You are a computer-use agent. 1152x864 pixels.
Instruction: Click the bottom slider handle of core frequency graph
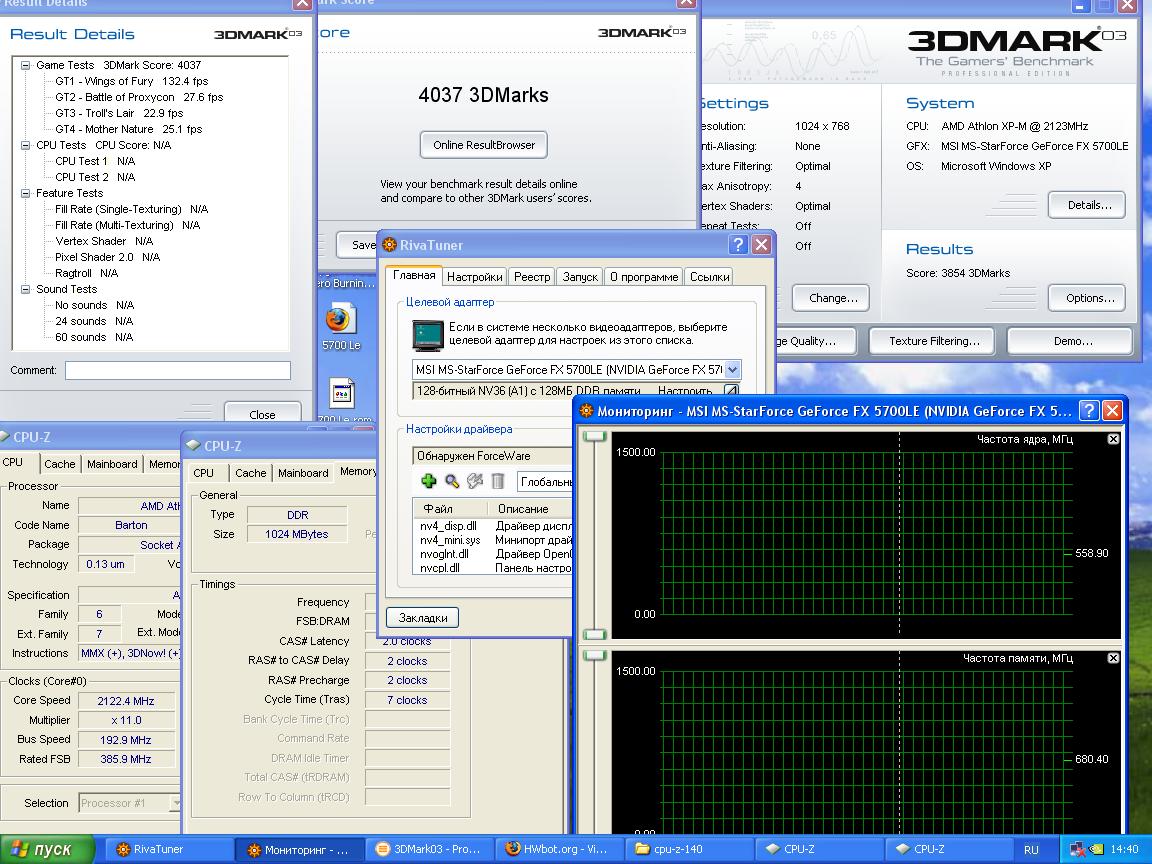[594, 634]
